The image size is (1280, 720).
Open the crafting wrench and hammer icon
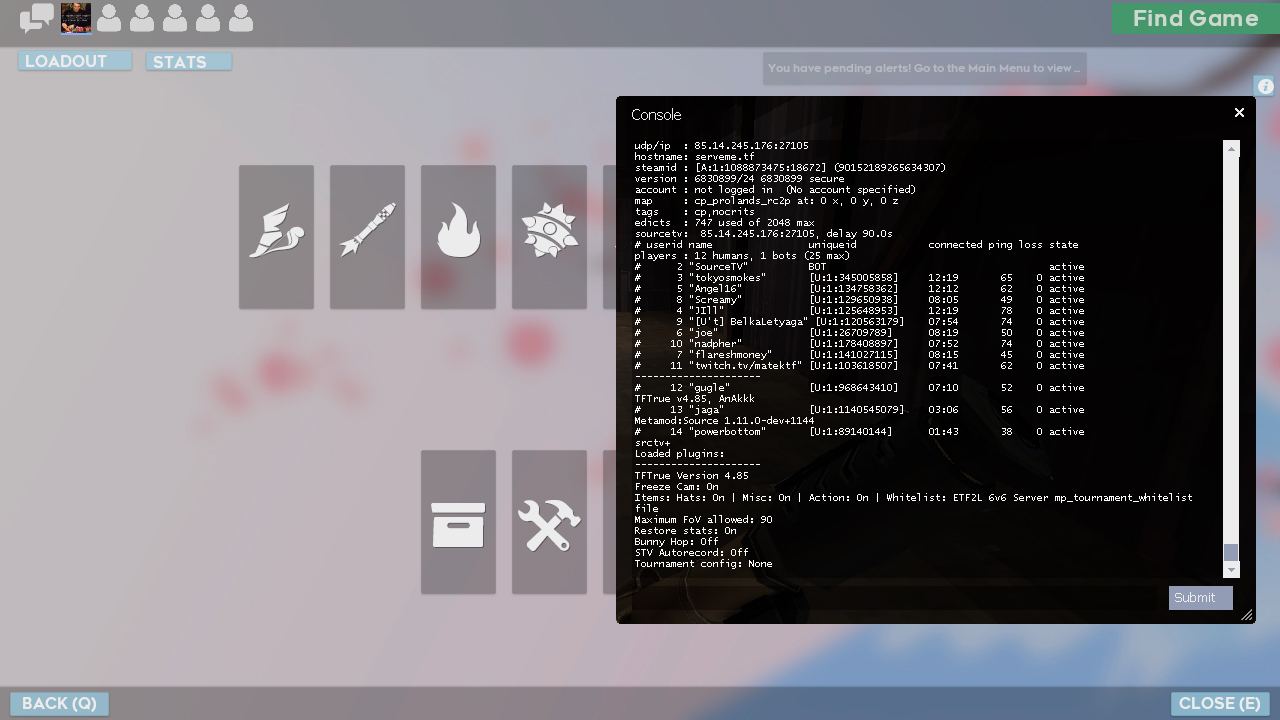pyautogui.click(x=549, y=522)
